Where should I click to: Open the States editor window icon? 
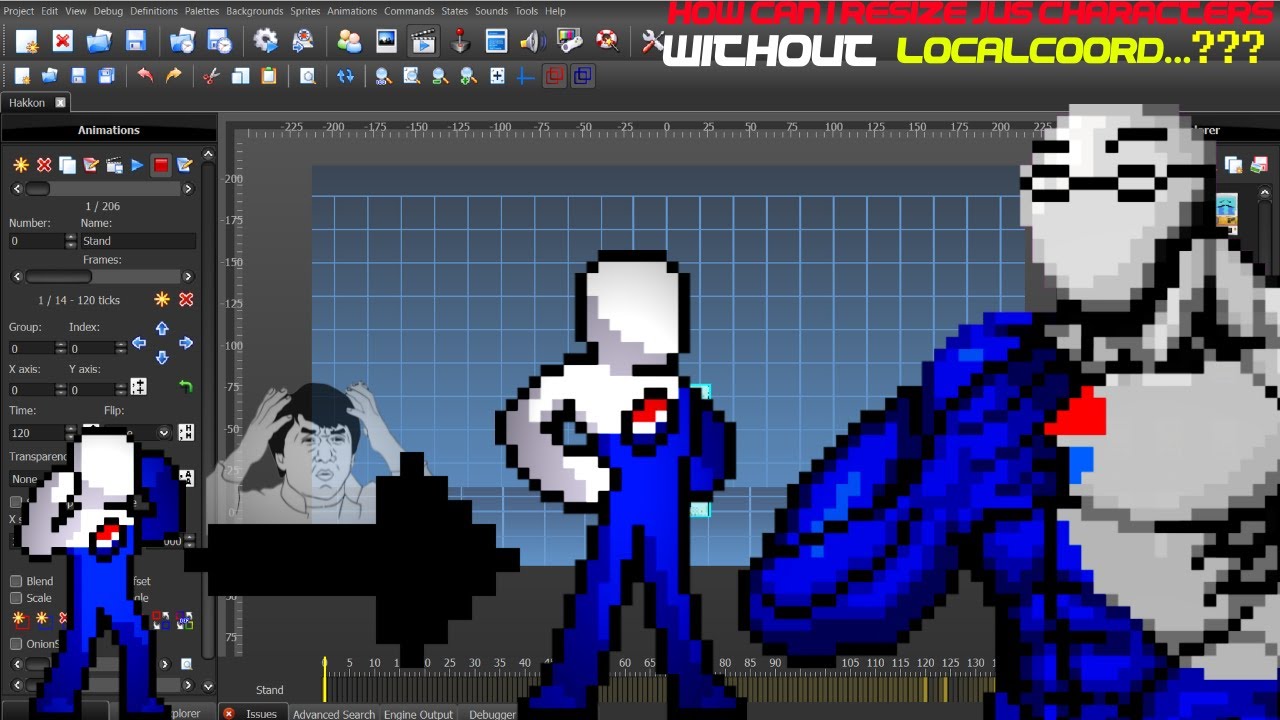click(496, 41)
